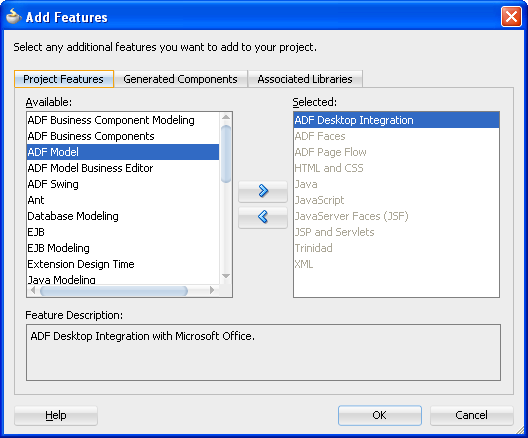Confirm with the OK button
This screenshot has height=438, width=528.
click(x=380, y=415)
